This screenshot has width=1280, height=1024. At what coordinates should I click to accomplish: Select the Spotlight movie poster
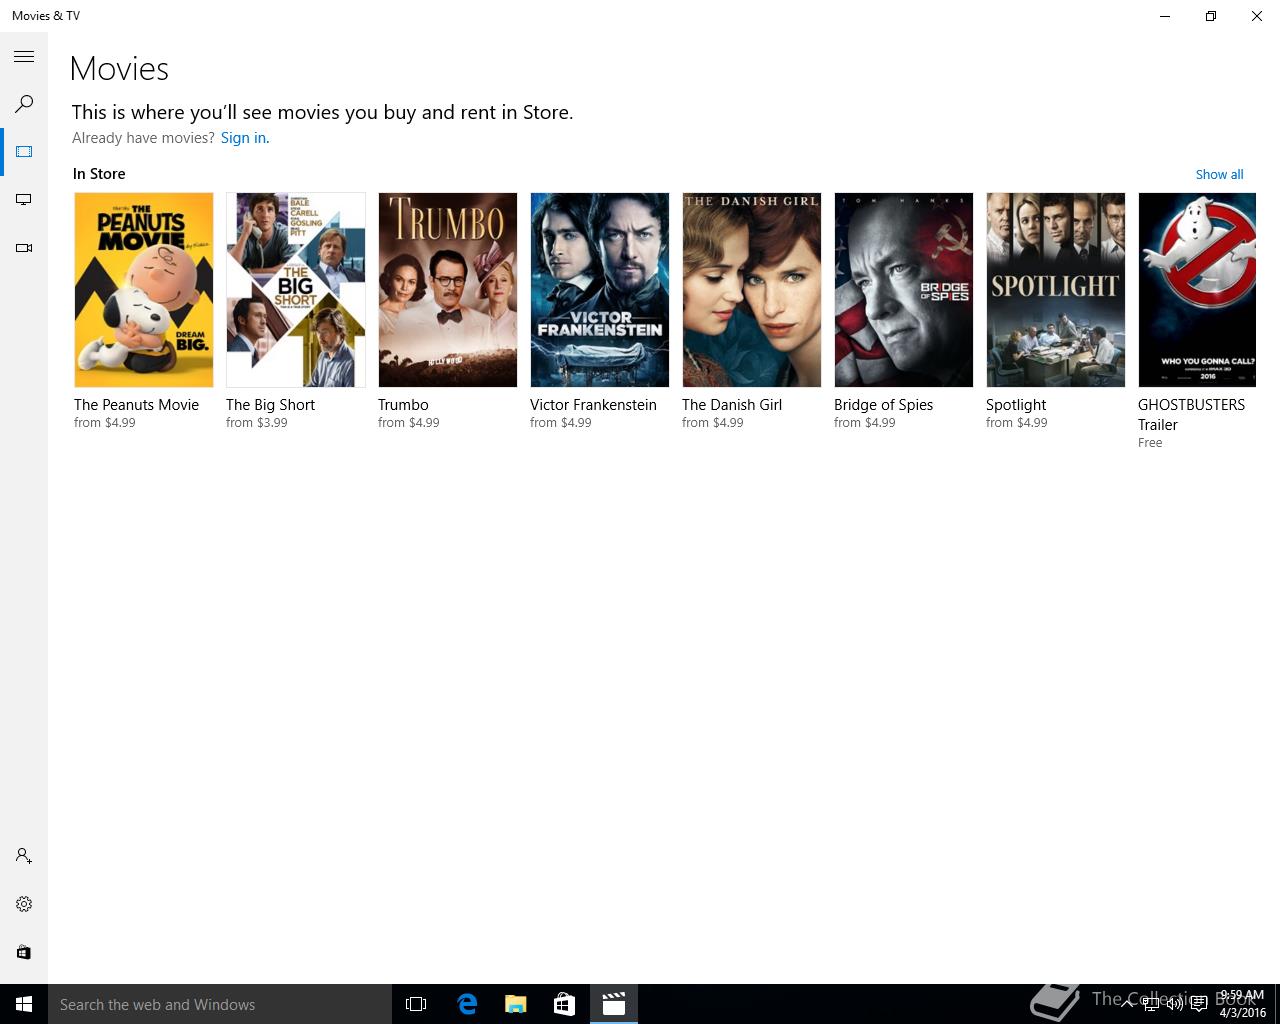pos(1056,290)
